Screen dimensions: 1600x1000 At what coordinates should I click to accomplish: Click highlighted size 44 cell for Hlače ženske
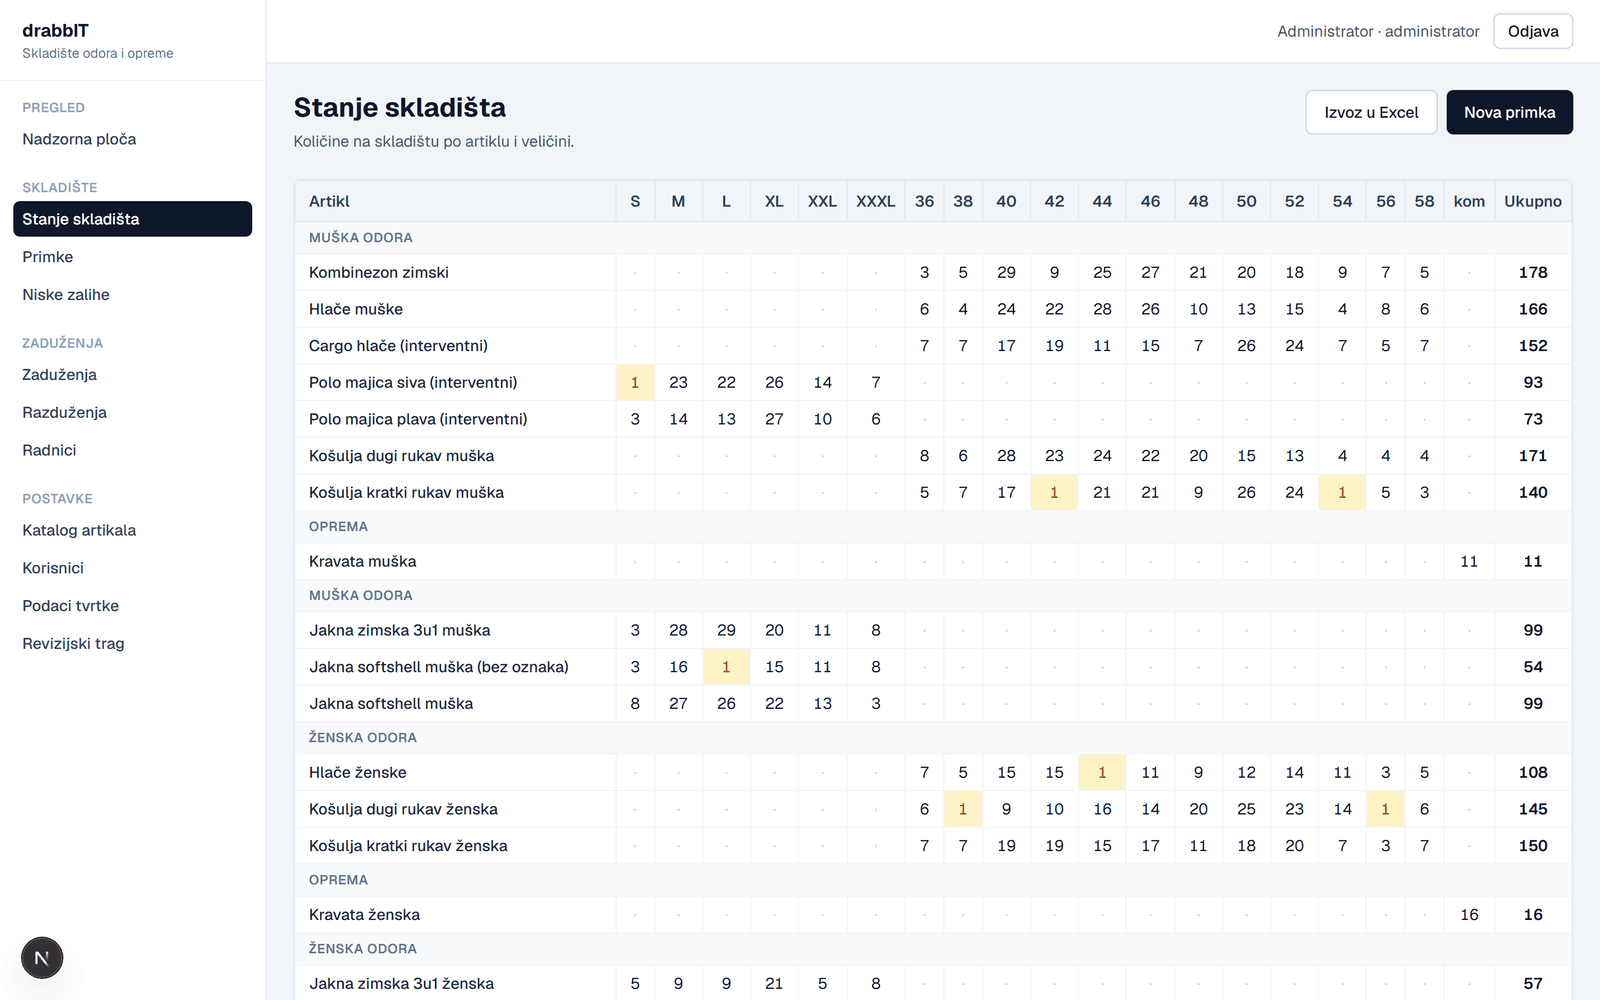(1102, 772)
